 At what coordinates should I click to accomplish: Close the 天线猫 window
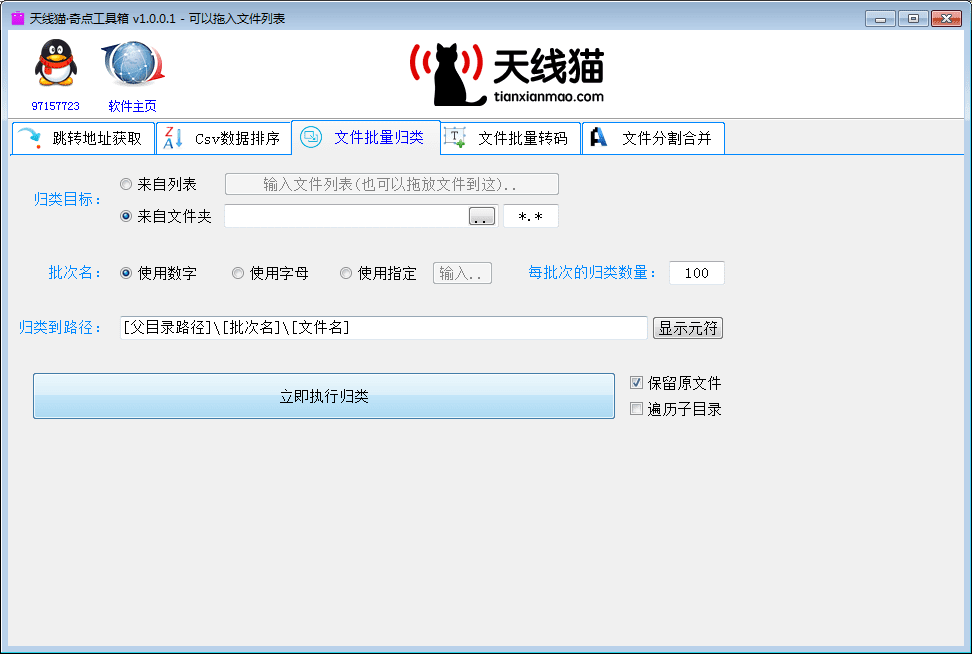(x=947, y=19)
